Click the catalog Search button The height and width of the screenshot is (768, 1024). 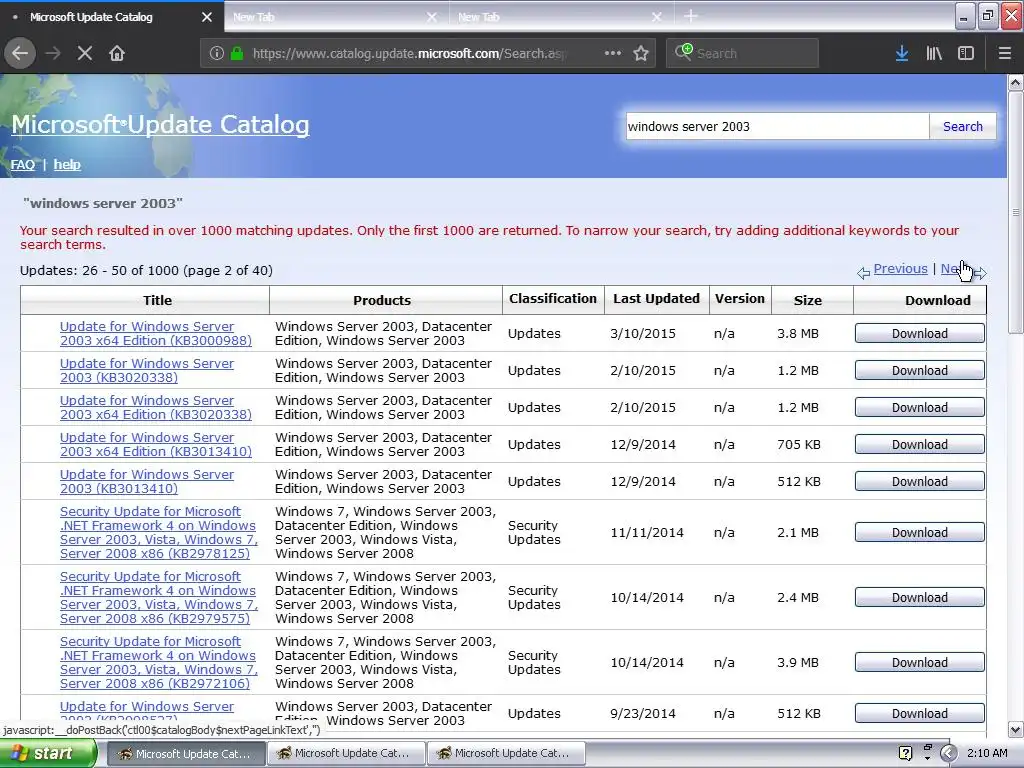tap(963, 127)
